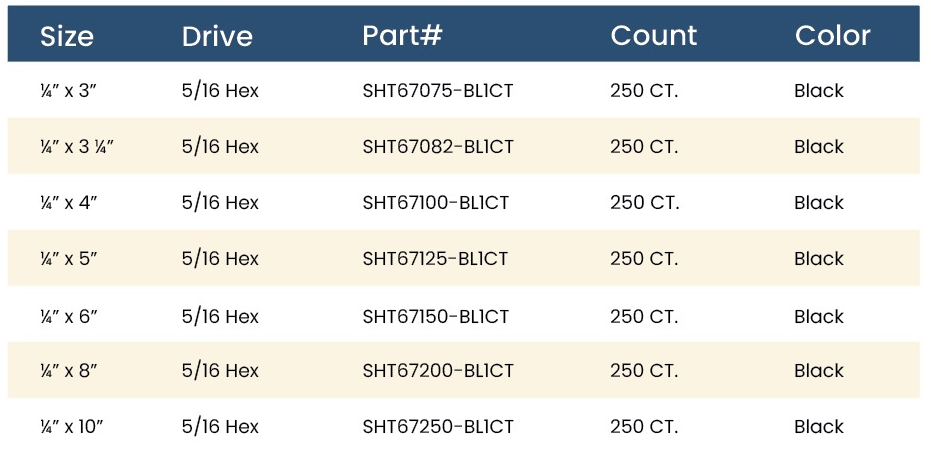Click the ¼" x 3" size cell
This screenshot has width=931, height=468.
pos(68,91)
